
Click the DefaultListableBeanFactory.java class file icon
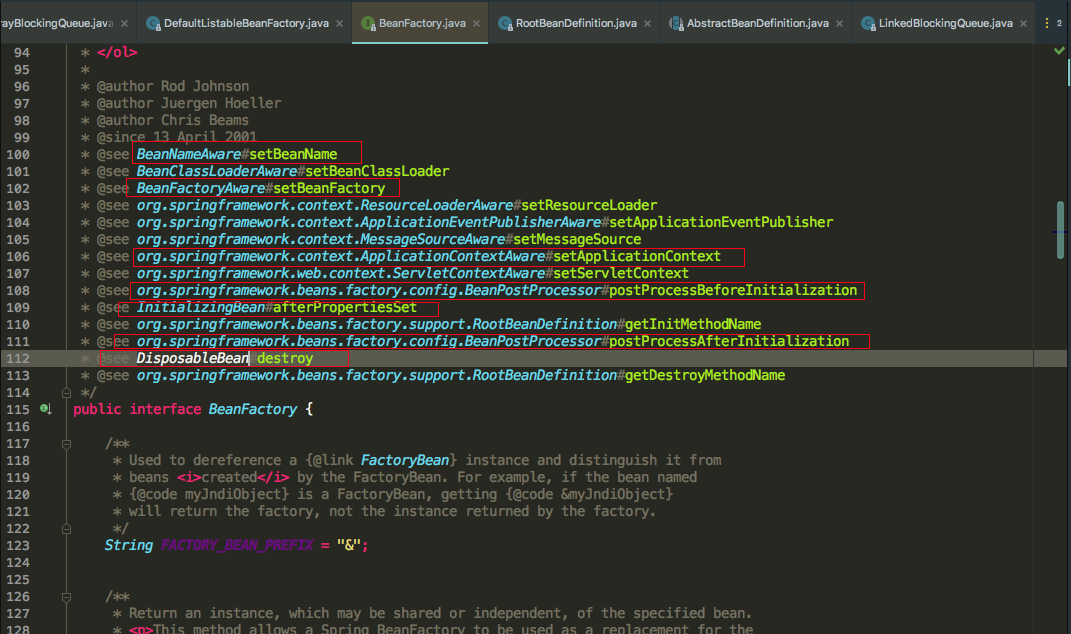(x=154, y=23)
